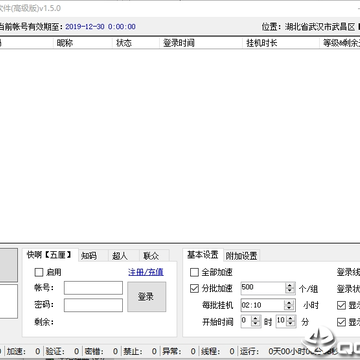Increase the 每批挂机 duration
Screen dimensions: 360x360
289,303
